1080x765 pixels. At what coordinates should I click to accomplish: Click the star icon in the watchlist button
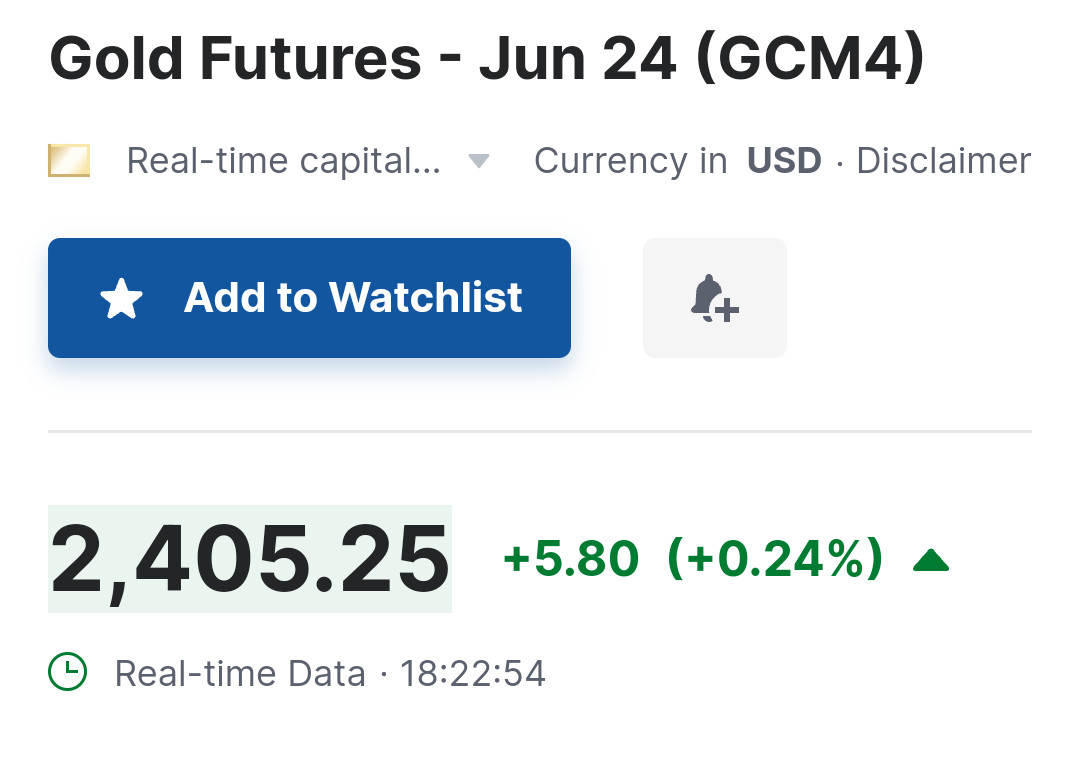122,299
